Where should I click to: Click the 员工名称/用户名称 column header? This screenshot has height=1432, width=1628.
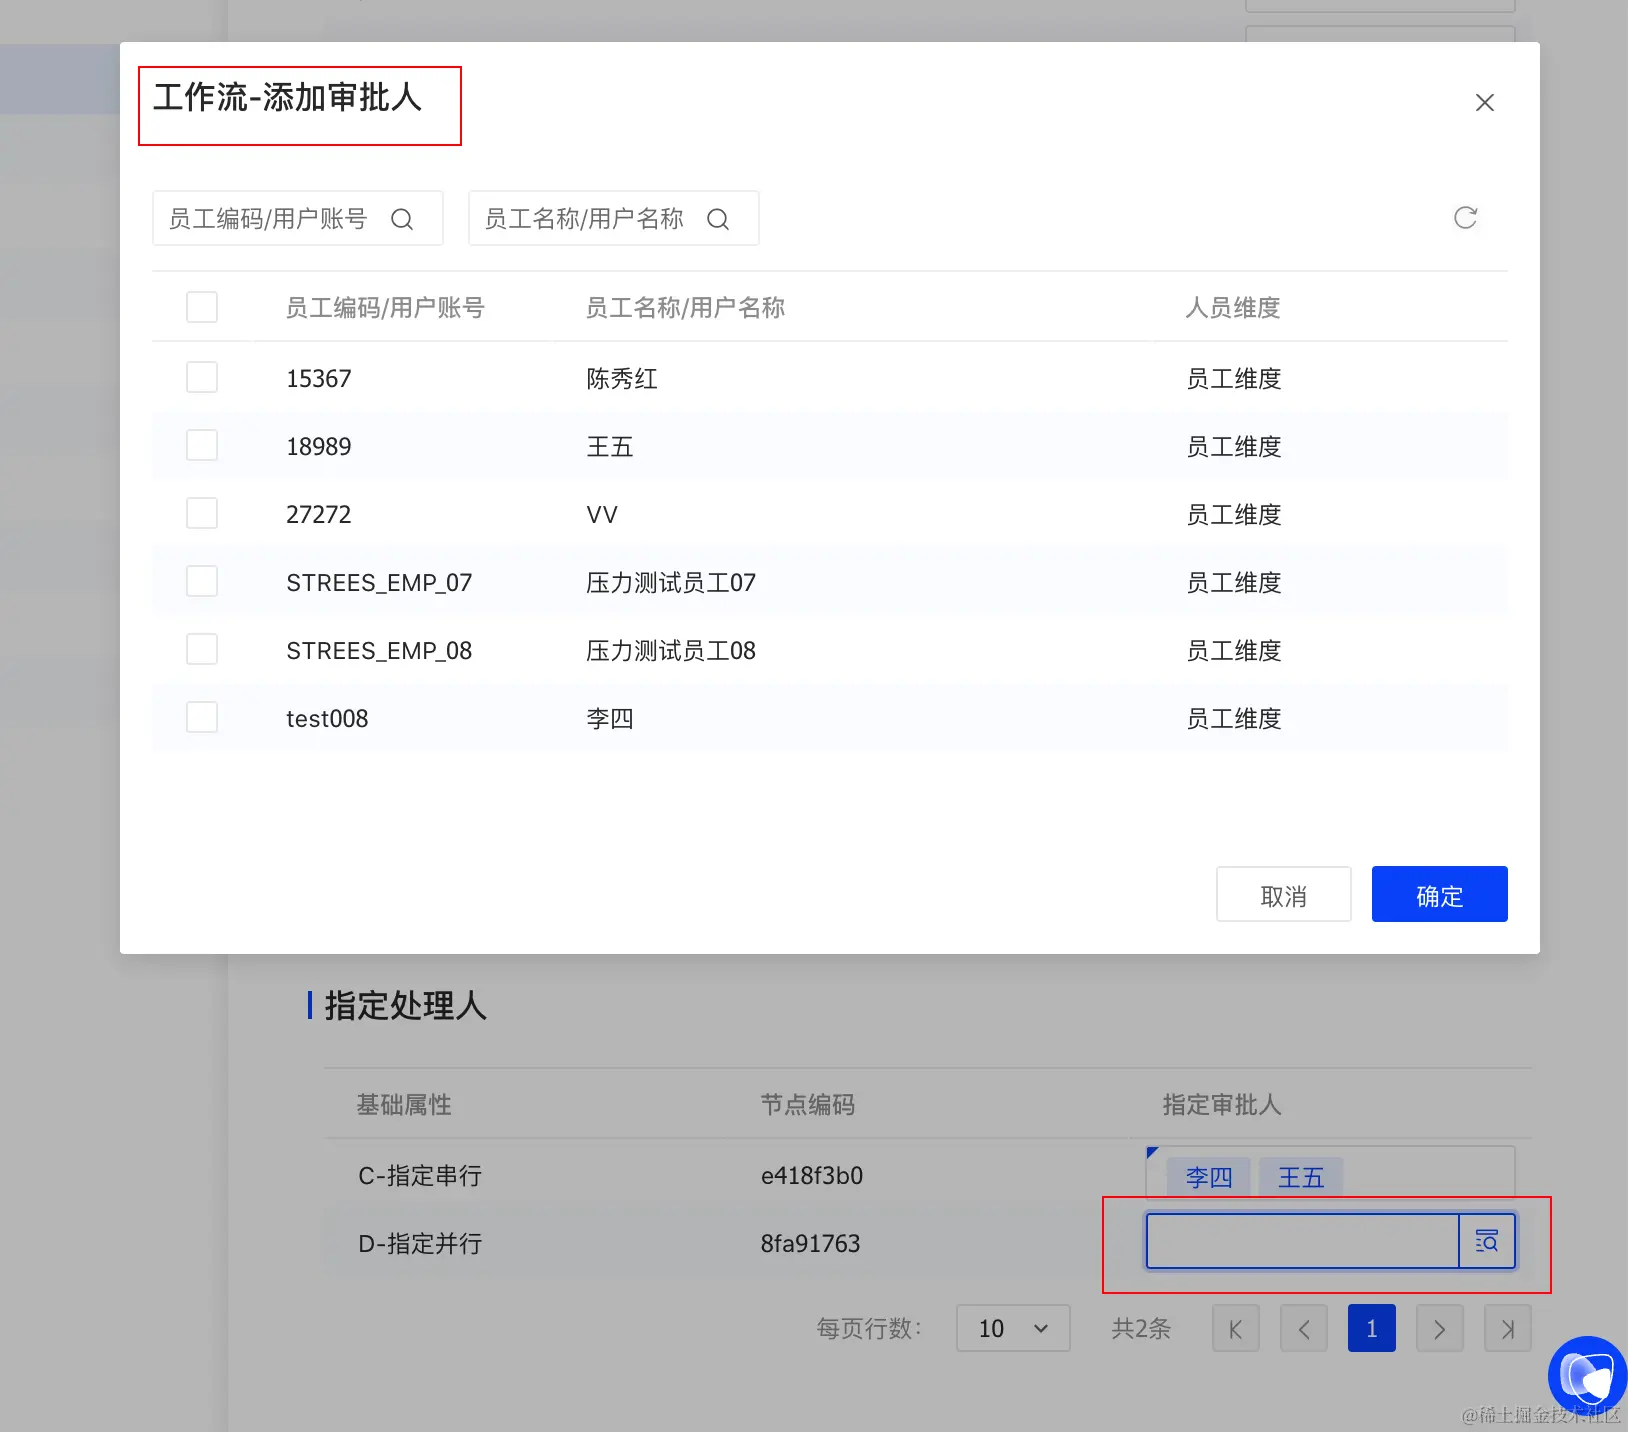point(685,308)
